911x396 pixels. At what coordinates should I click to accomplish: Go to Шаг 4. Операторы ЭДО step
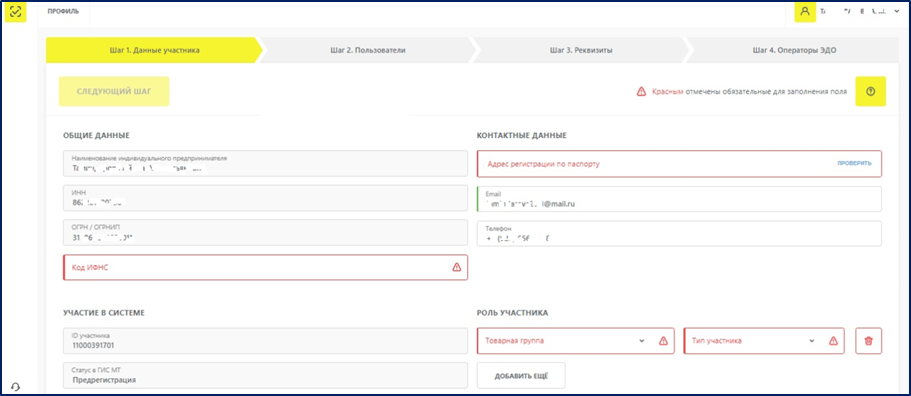(x=794, y=50)
